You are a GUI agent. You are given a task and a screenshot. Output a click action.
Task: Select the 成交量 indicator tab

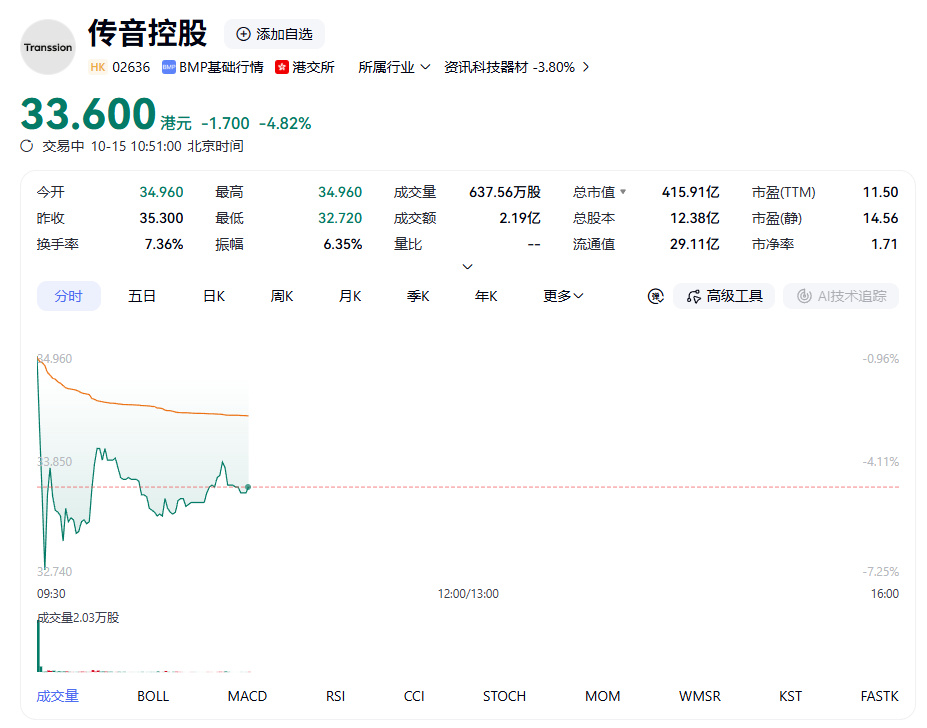click(57, 696)
